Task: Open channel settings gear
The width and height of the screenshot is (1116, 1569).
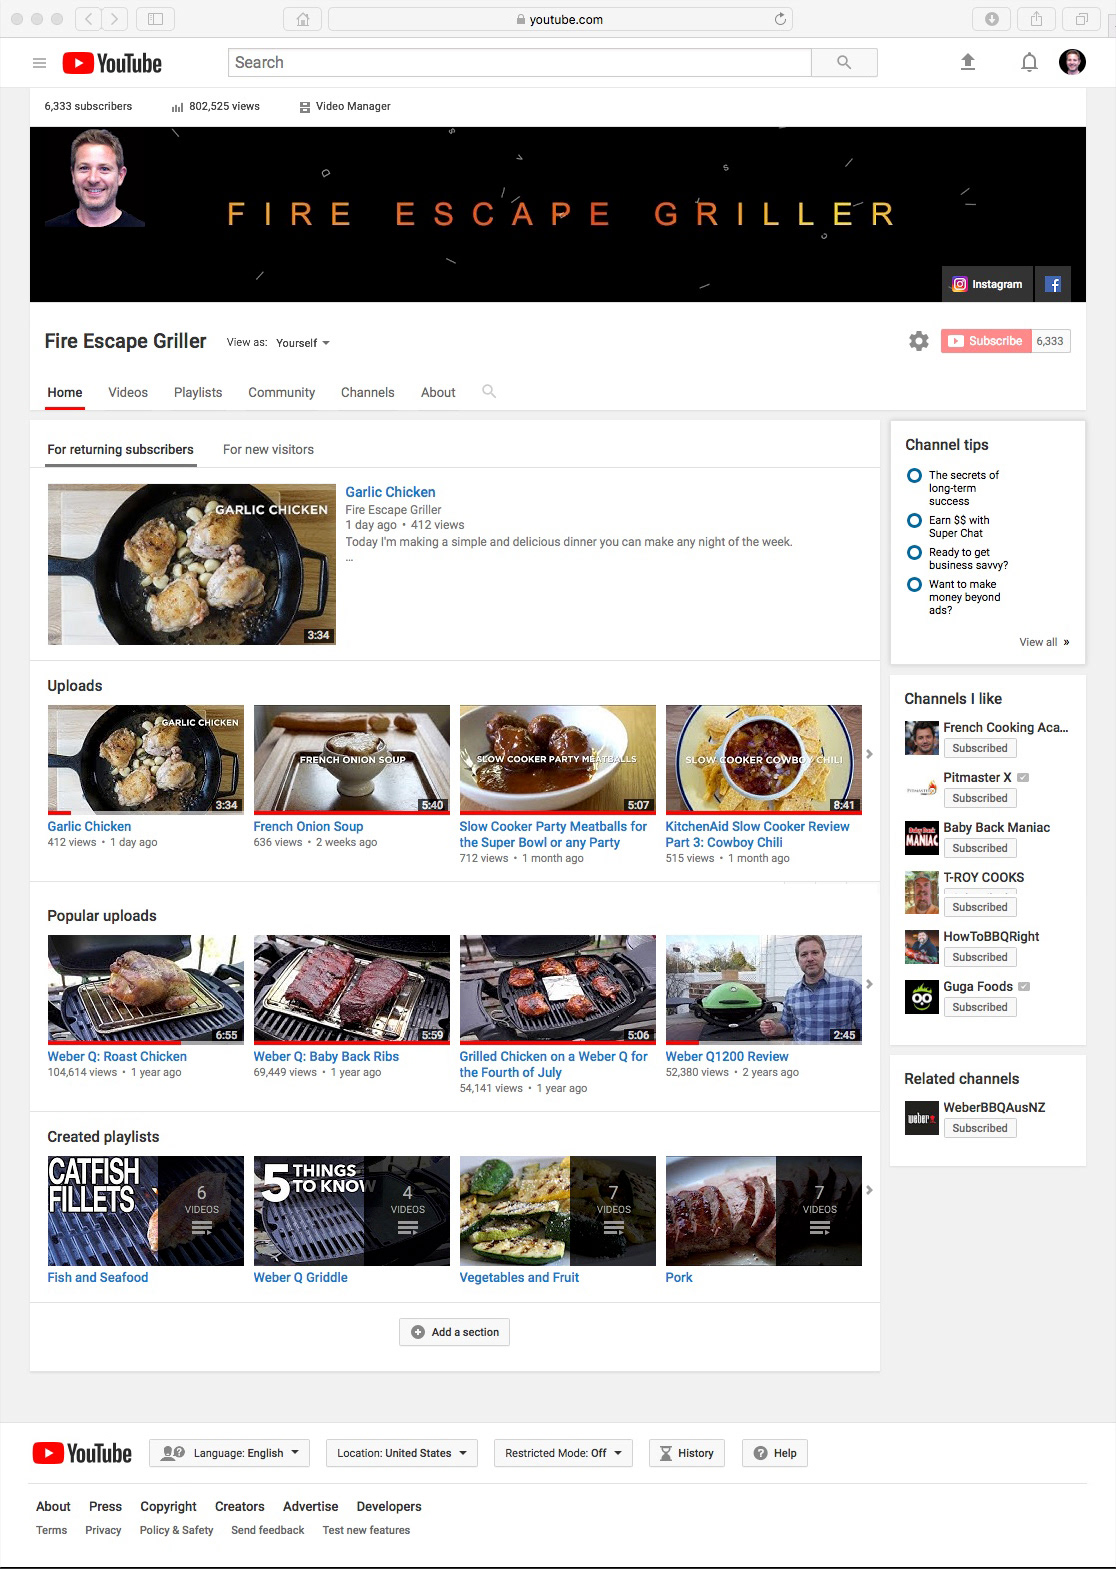Action: 919,341
